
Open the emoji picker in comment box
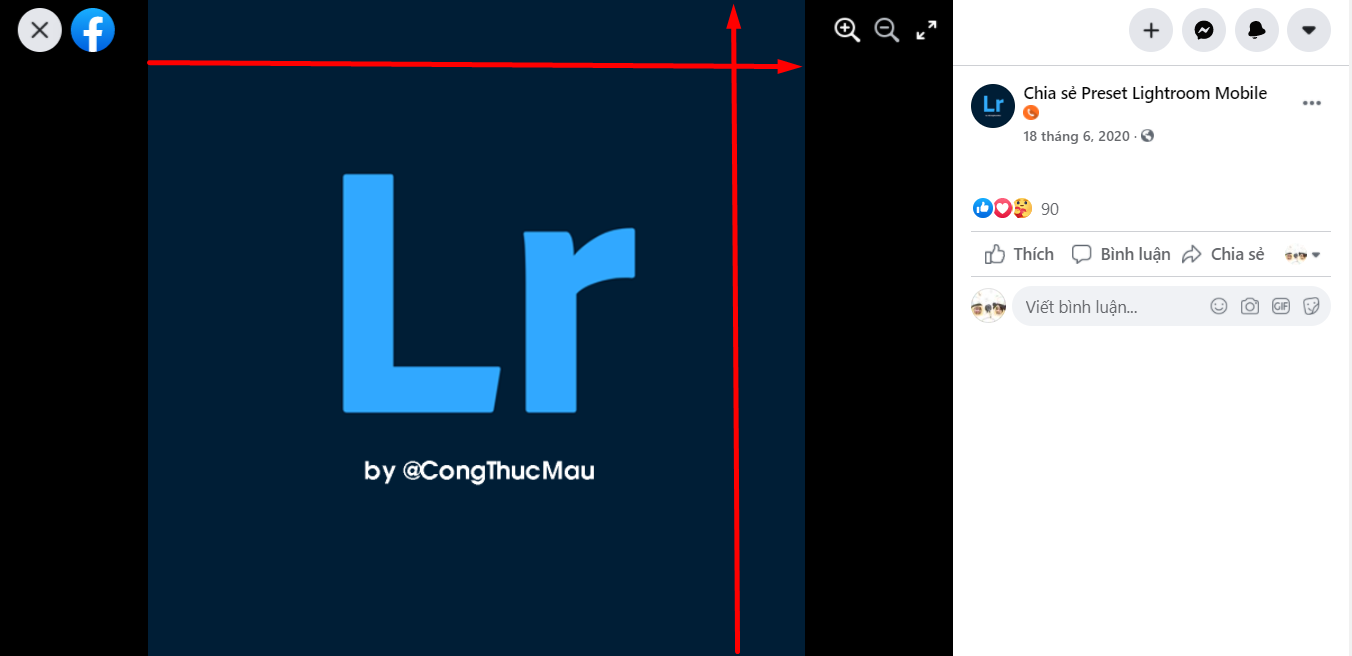(1218, 307)
